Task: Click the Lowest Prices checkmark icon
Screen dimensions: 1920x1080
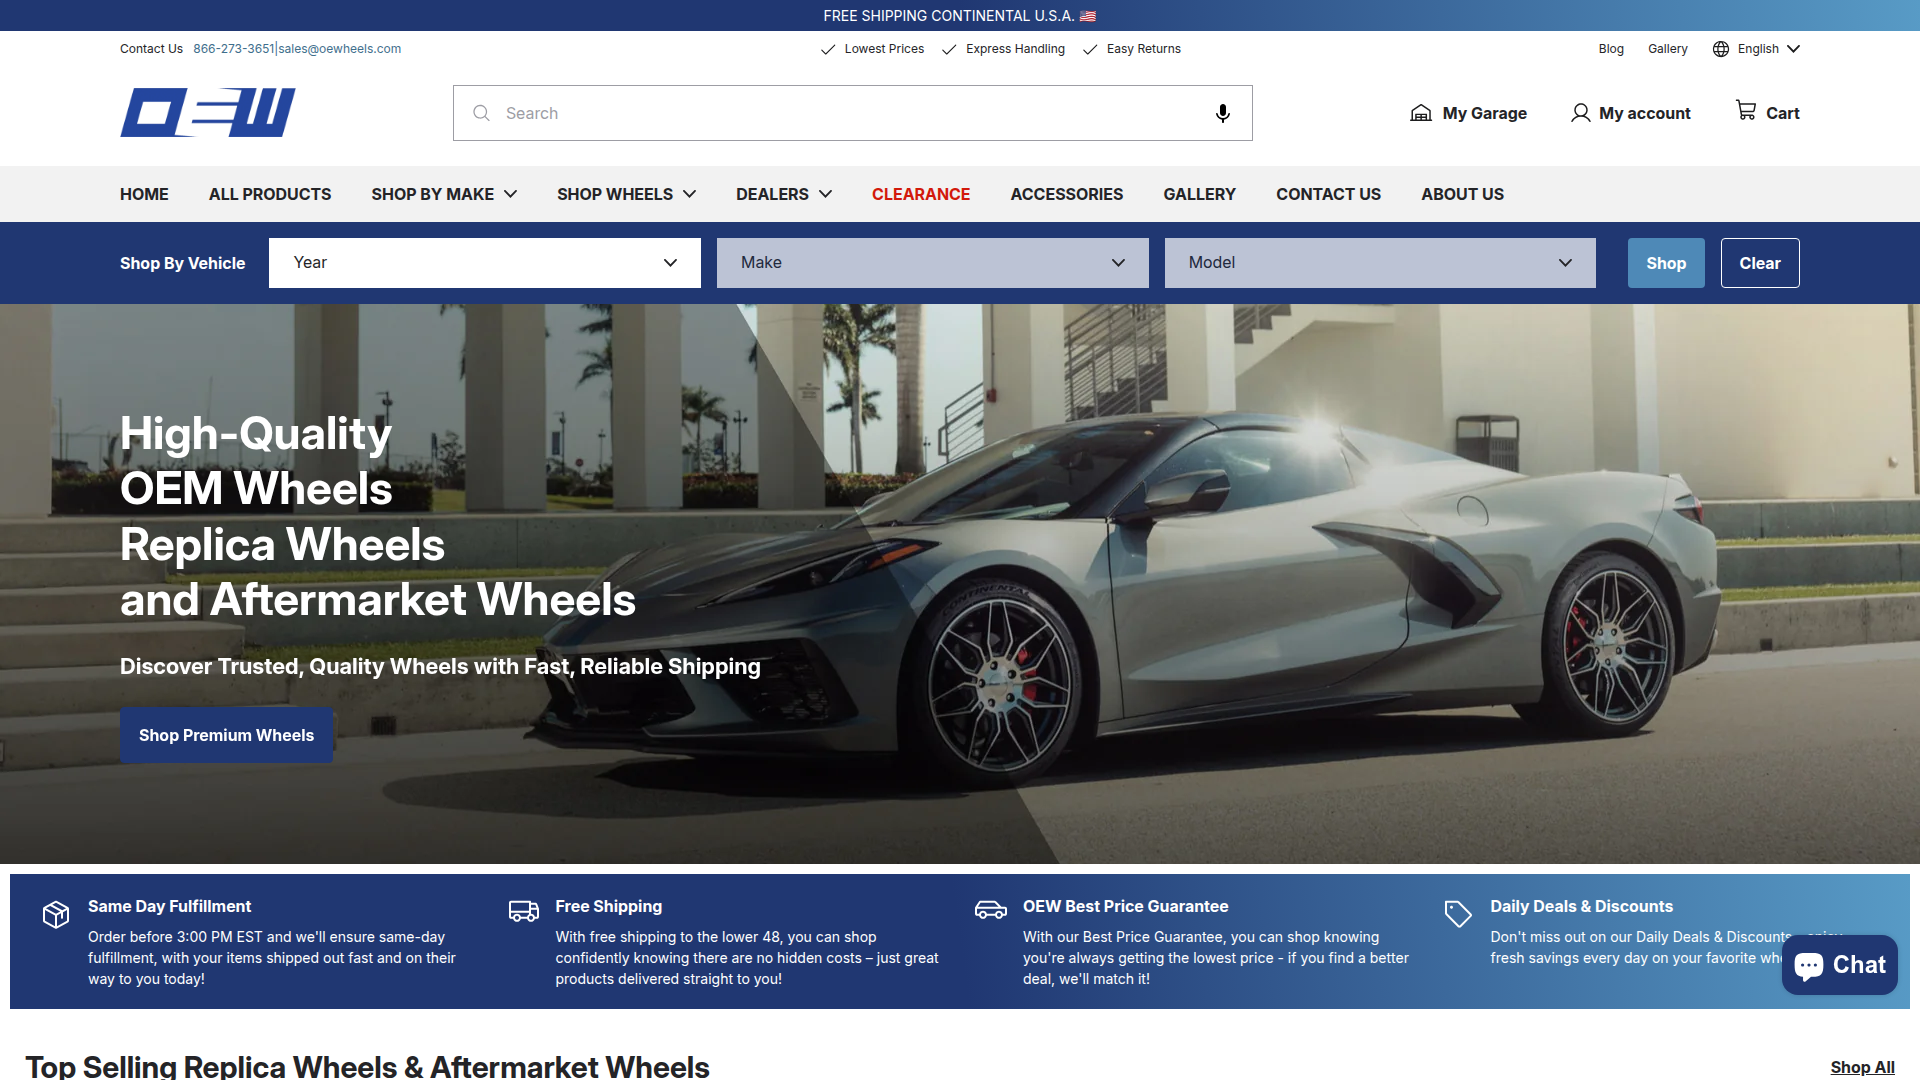Action: click(x=828, y=49)
